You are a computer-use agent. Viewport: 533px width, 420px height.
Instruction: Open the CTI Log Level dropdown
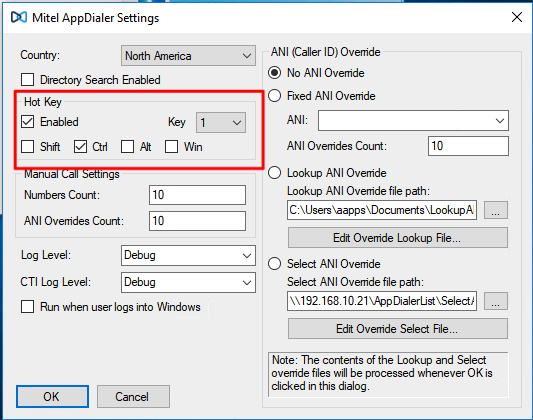(x=188, y=282)
